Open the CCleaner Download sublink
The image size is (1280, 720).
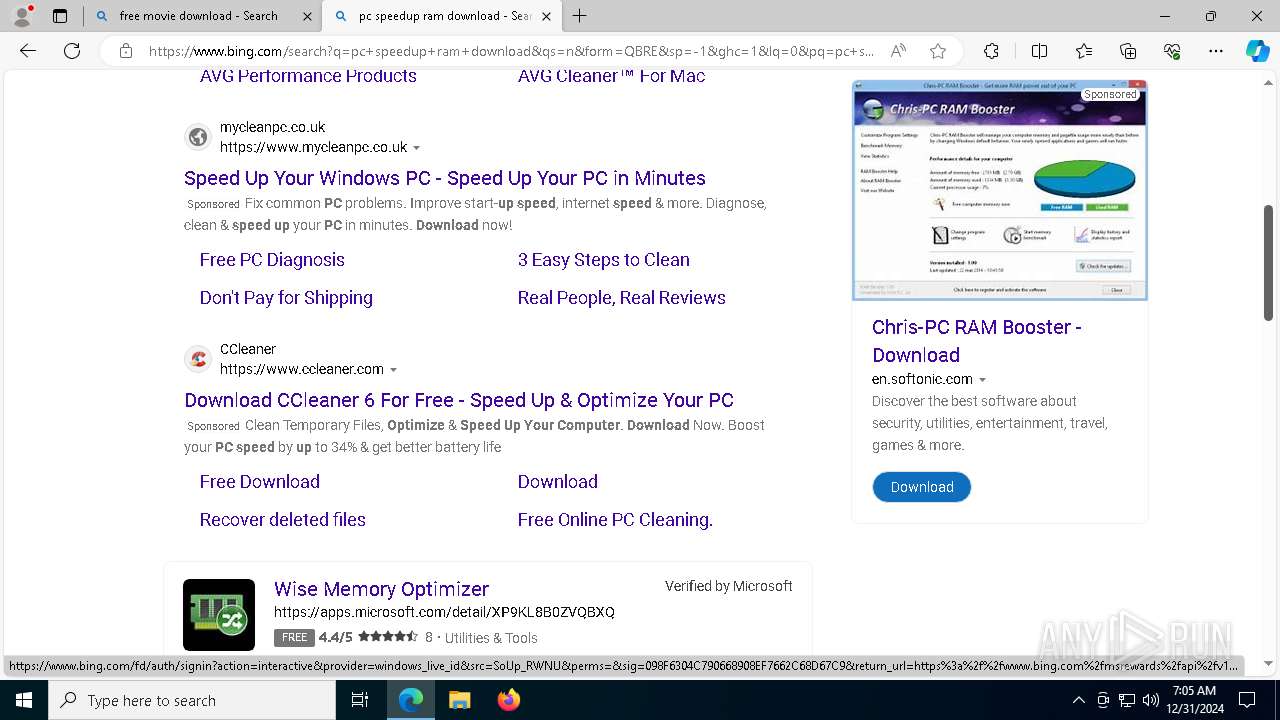pyautogui.click(x=558, y=482)
